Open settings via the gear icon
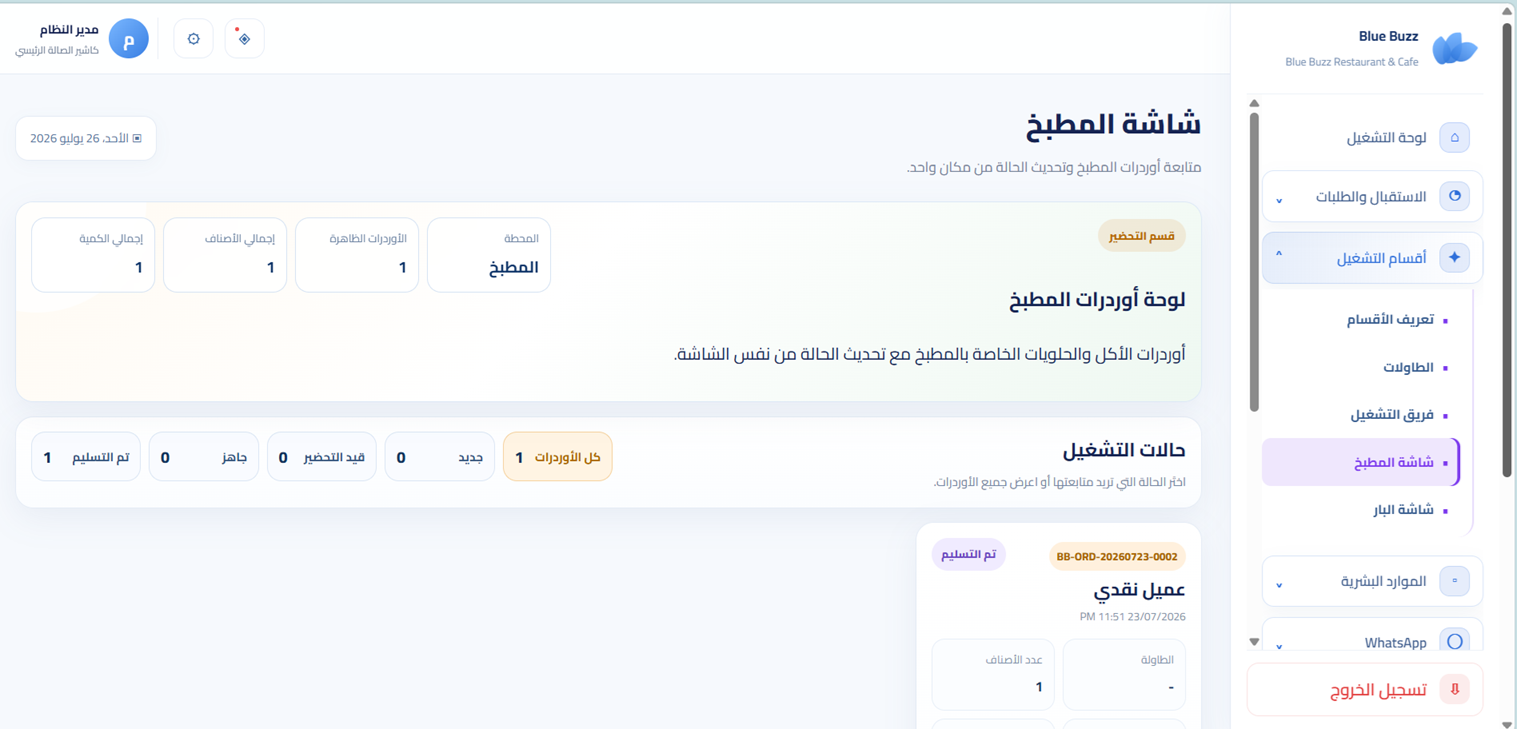 pyautogui.click(x=193, y=39)
